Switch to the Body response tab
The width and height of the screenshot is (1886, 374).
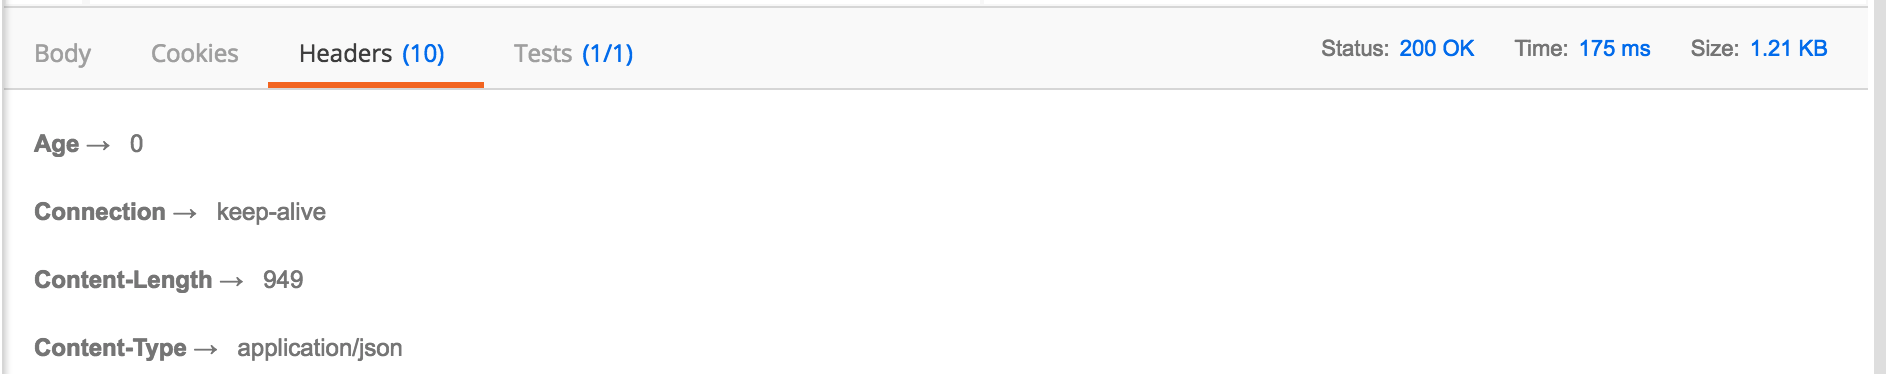coord(62,53)
